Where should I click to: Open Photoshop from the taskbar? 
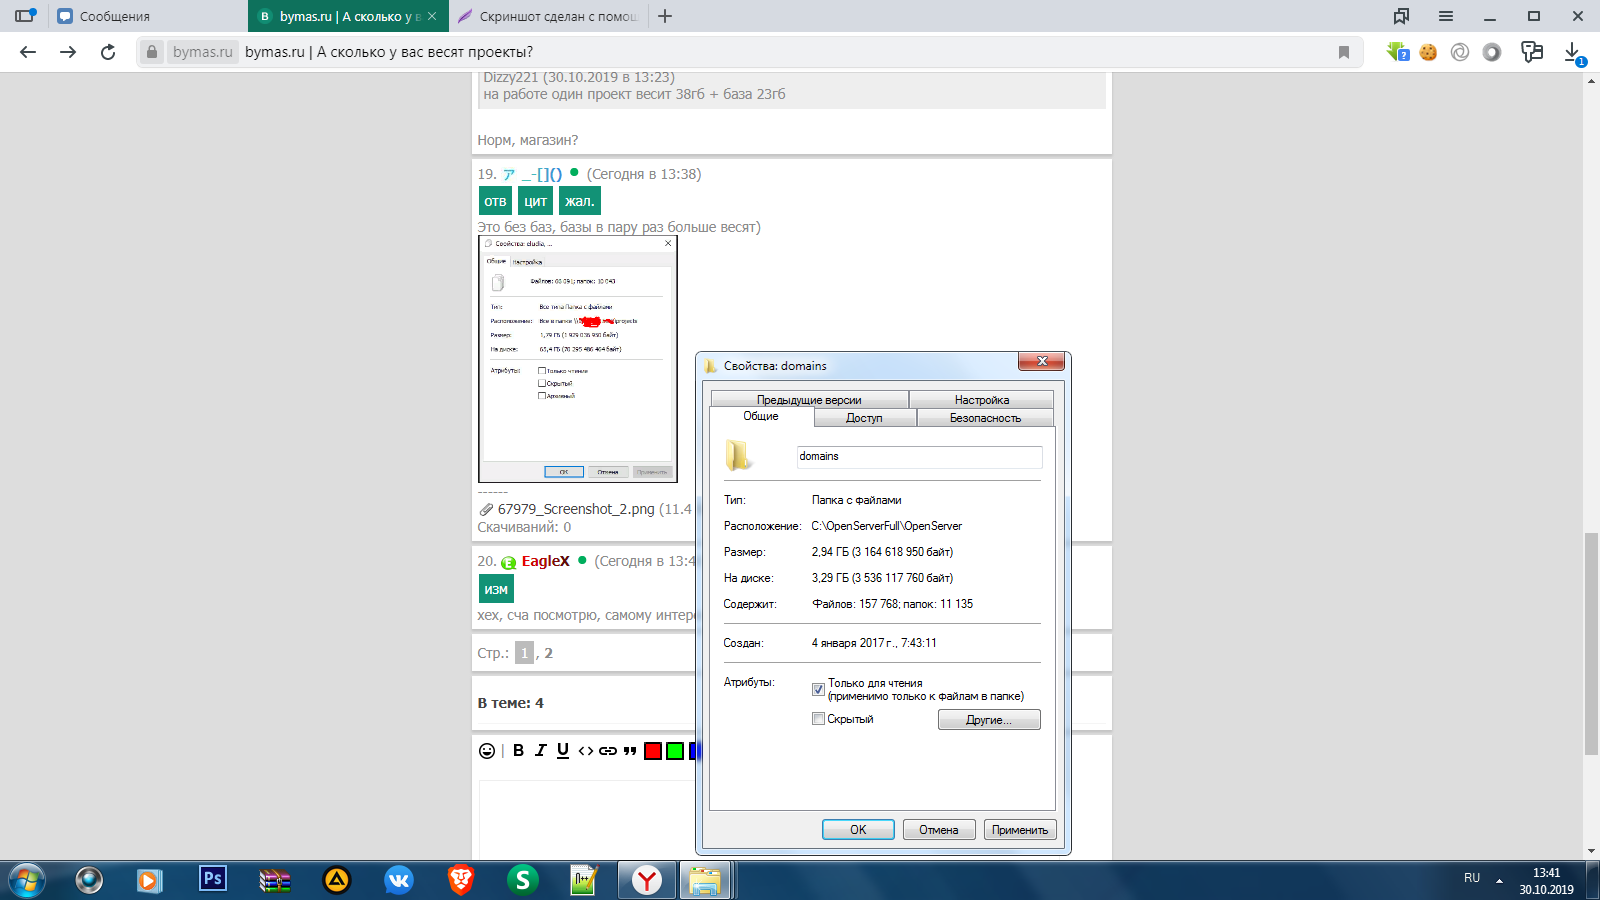click(213, 879)
